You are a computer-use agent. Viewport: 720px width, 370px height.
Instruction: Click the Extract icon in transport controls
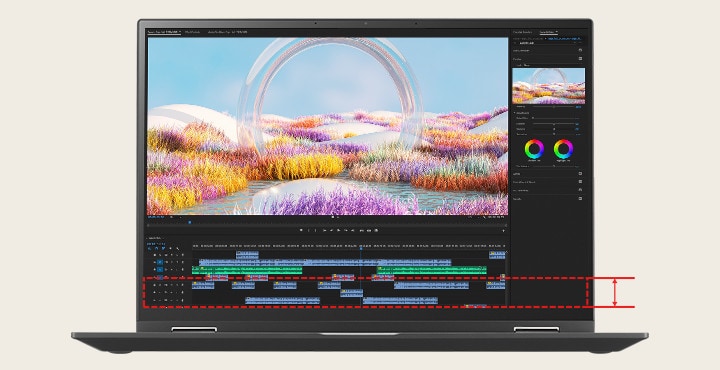coord(369,230)
